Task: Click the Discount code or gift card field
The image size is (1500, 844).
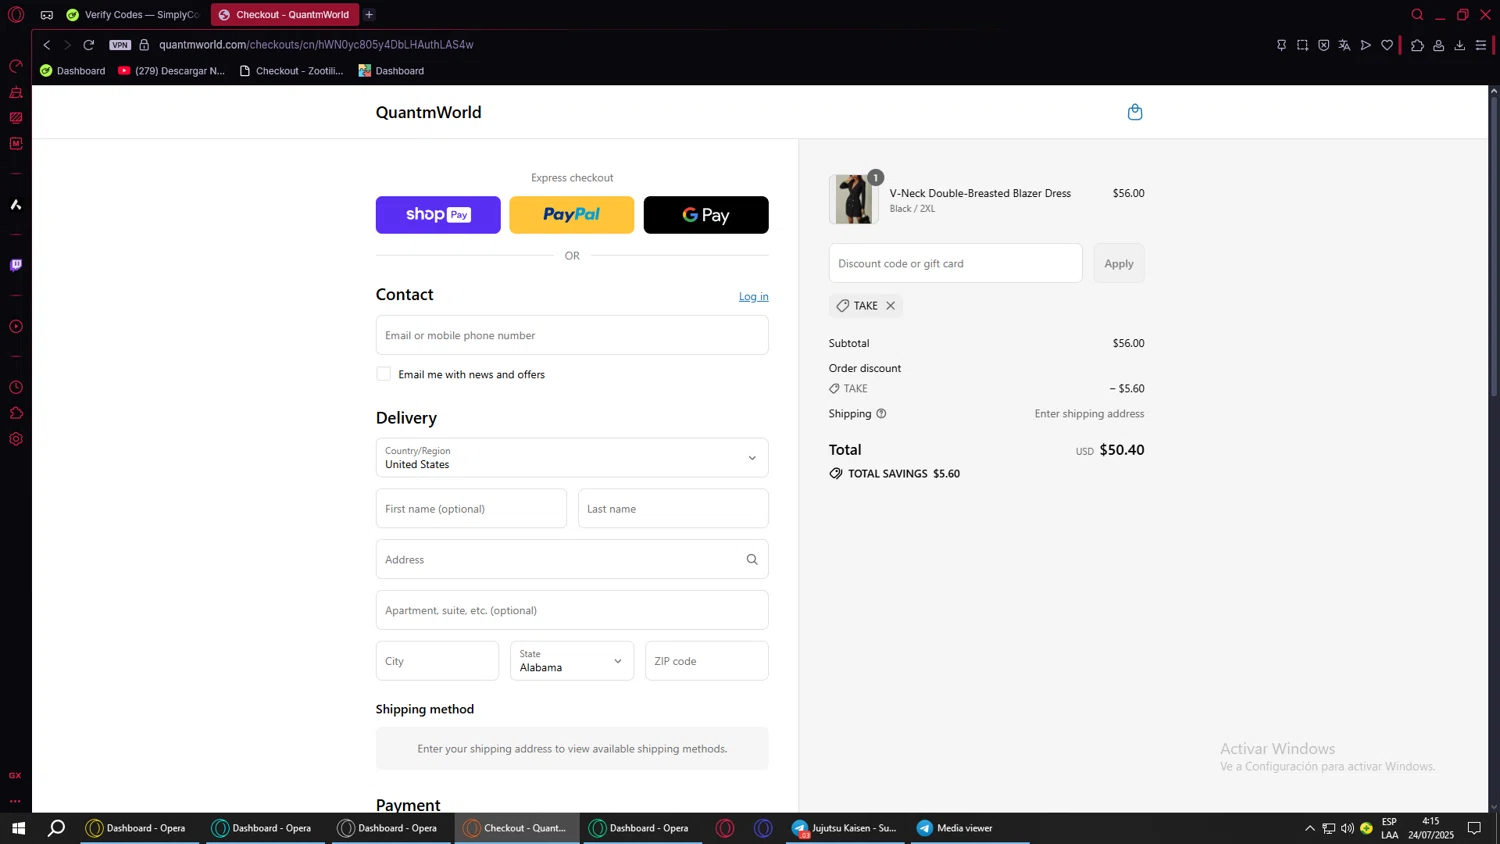Action: (955, 263)
